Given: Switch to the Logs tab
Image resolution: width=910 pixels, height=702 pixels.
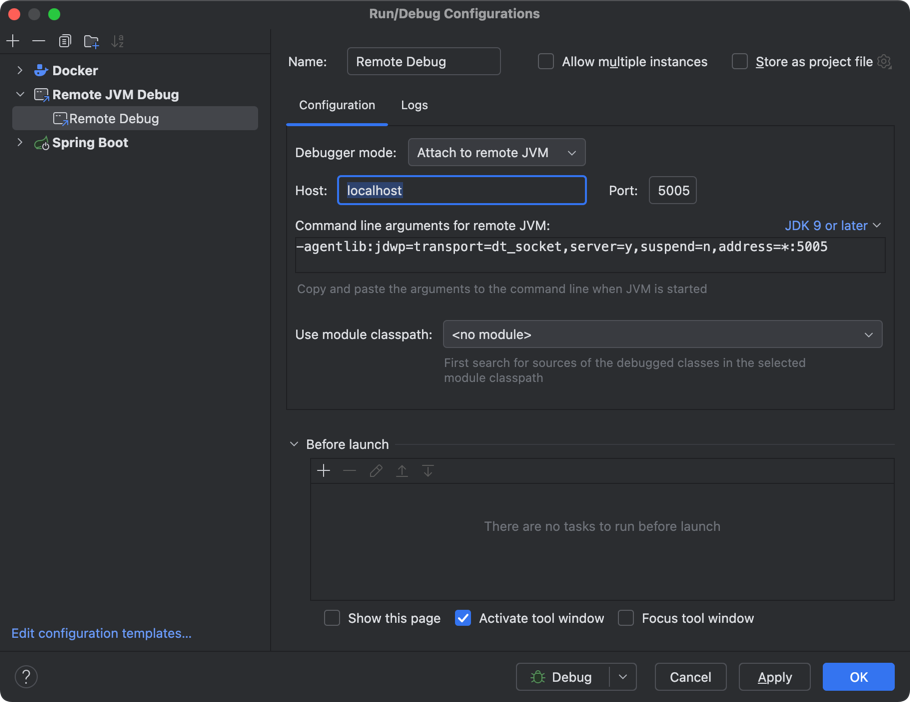Looking at the screenshot, I should [414, 105].
